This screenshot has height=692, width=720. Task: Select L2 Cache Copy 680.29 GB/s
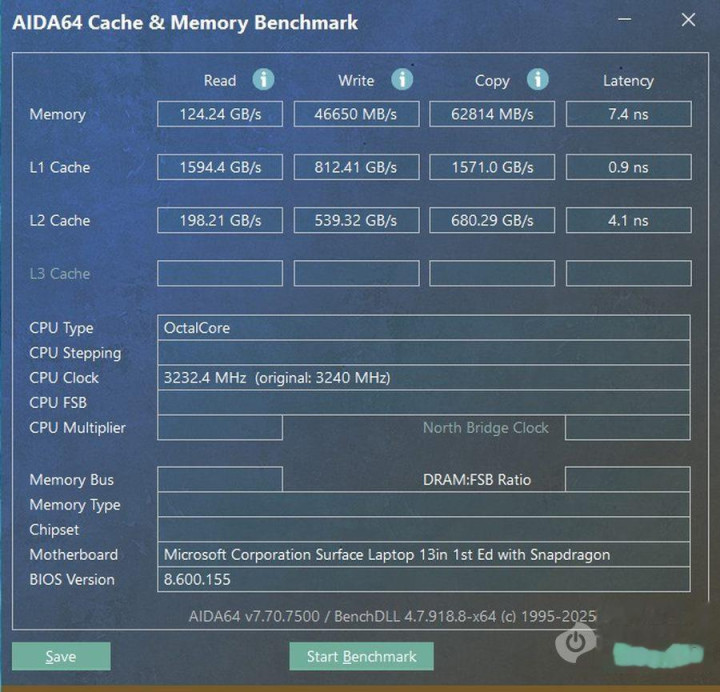492,220
